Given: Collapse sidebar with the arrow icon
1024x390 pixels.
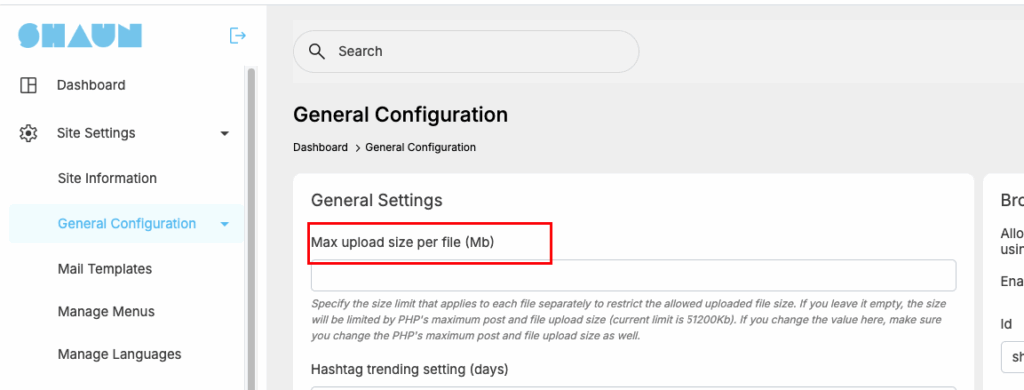Looking at the screenshot, I should (x=238, y=35).
